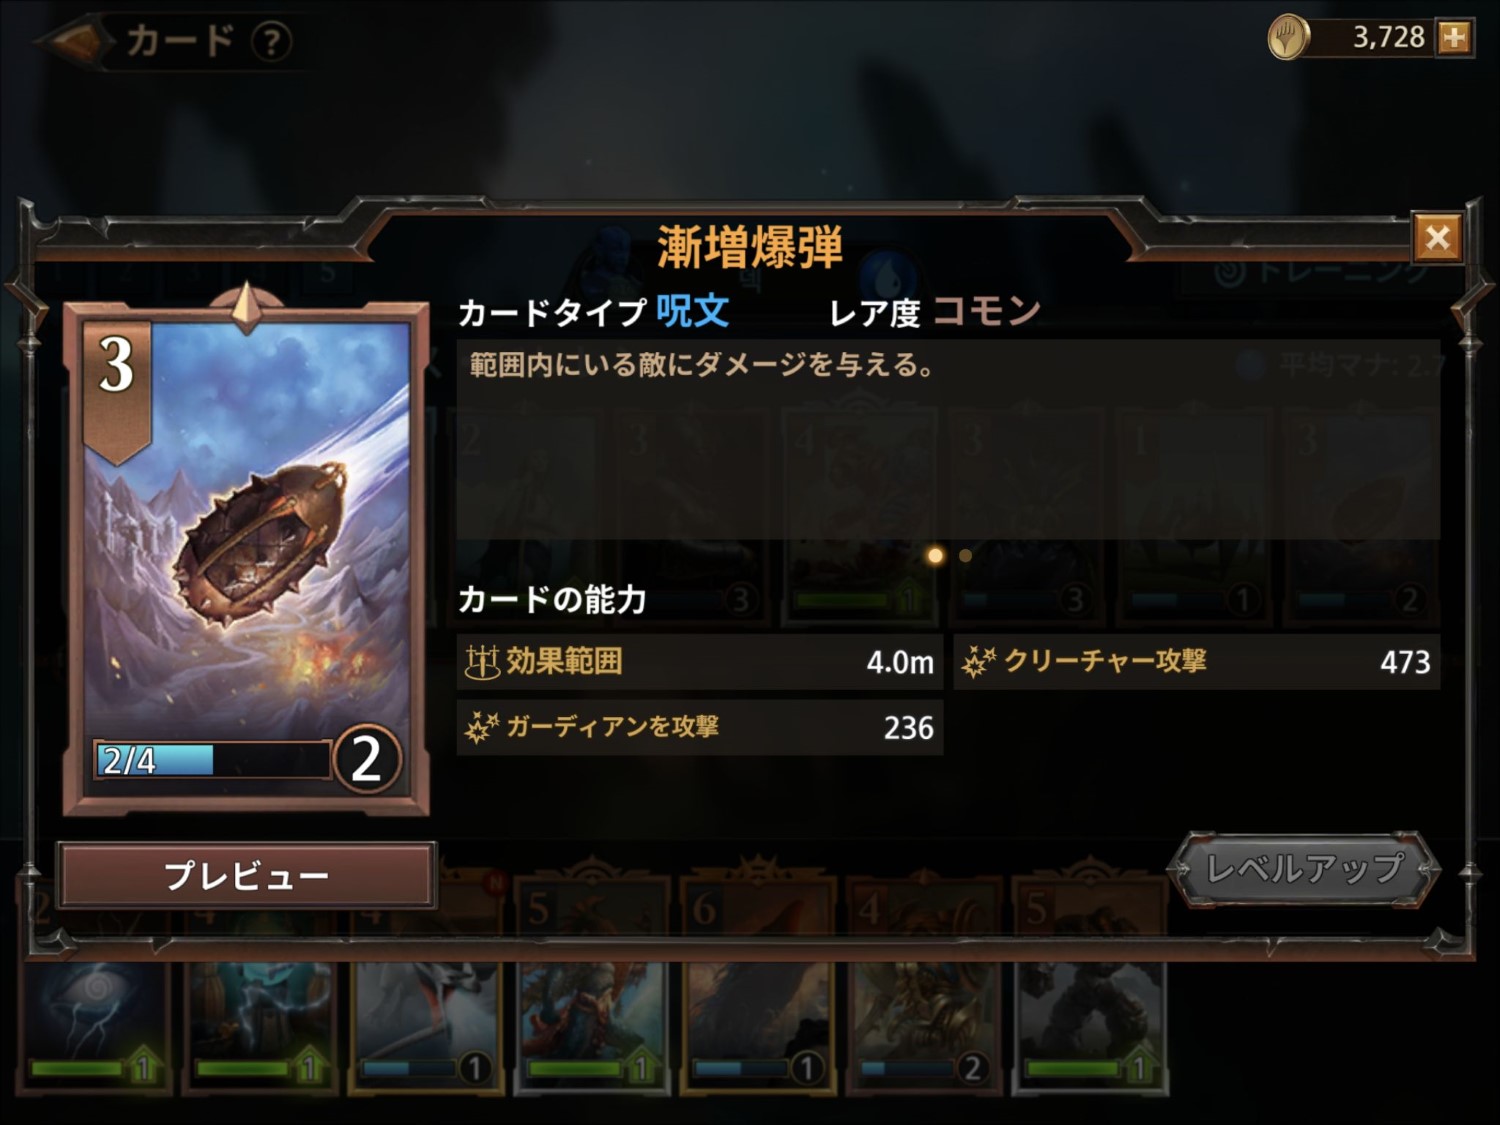Screen dimensions: 1500x1125
Task: Click the card description text box
Action: coord(948,440)
